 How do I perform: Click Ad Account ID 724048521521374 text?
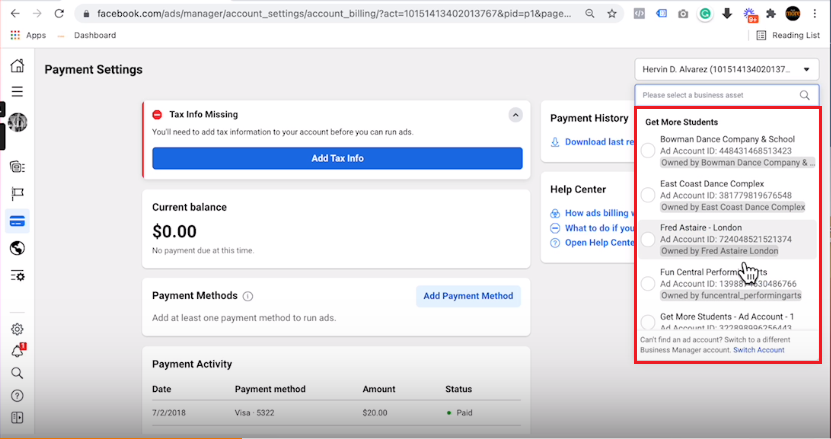point(726,239)
